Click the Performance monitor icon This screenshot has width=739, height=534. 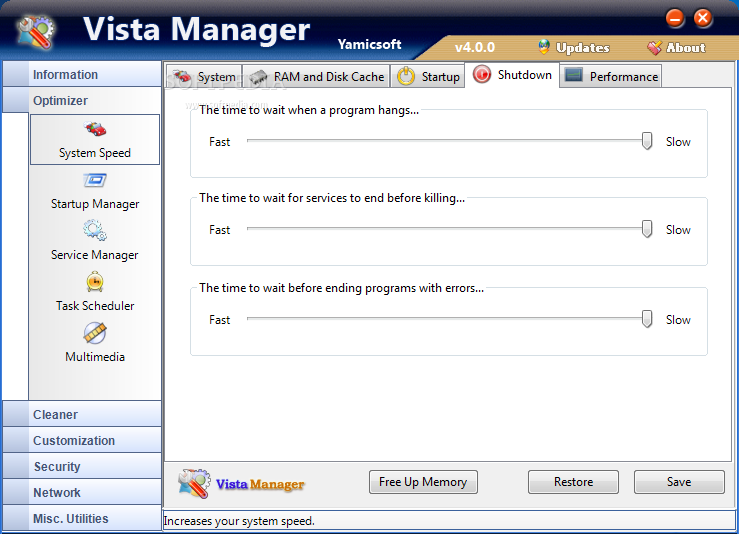click(574, 75)
